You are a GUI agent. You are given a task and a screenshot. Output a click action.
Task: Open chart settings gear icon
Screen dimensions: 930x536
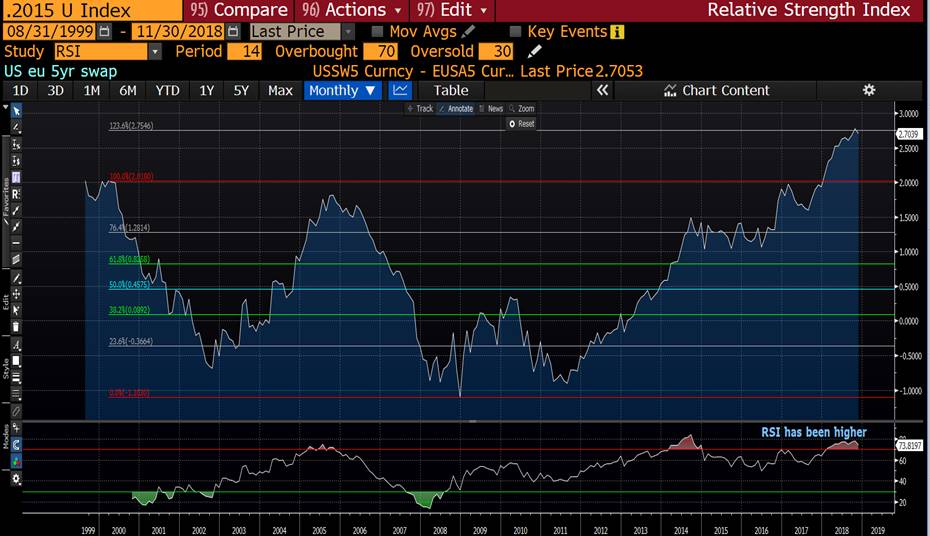point(869,90)
